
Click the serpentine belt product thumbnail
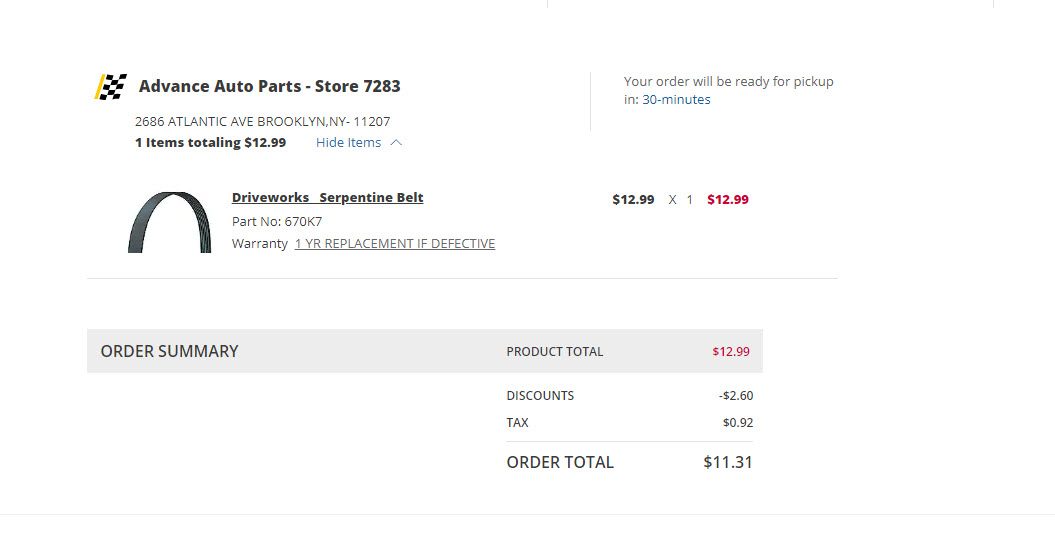pos(169,222)
